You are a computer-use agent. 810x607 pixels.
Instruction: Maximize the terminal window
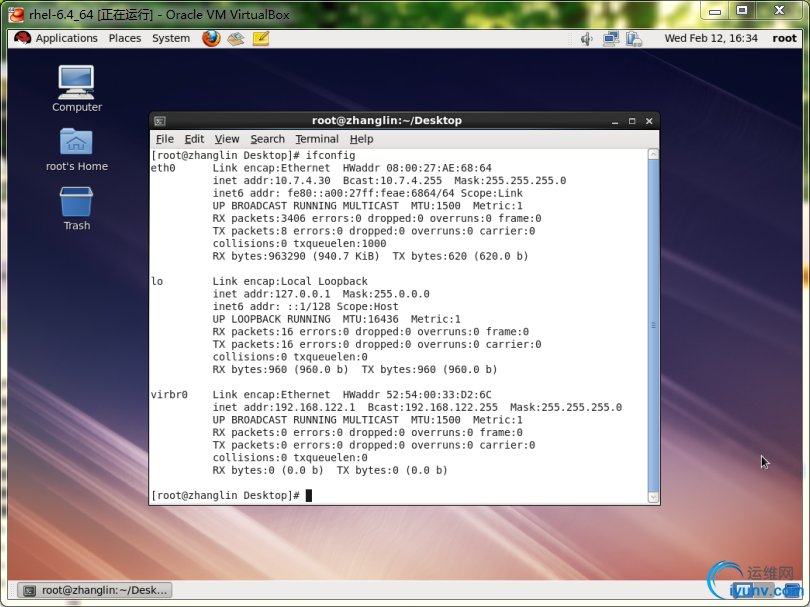(632, 121)
